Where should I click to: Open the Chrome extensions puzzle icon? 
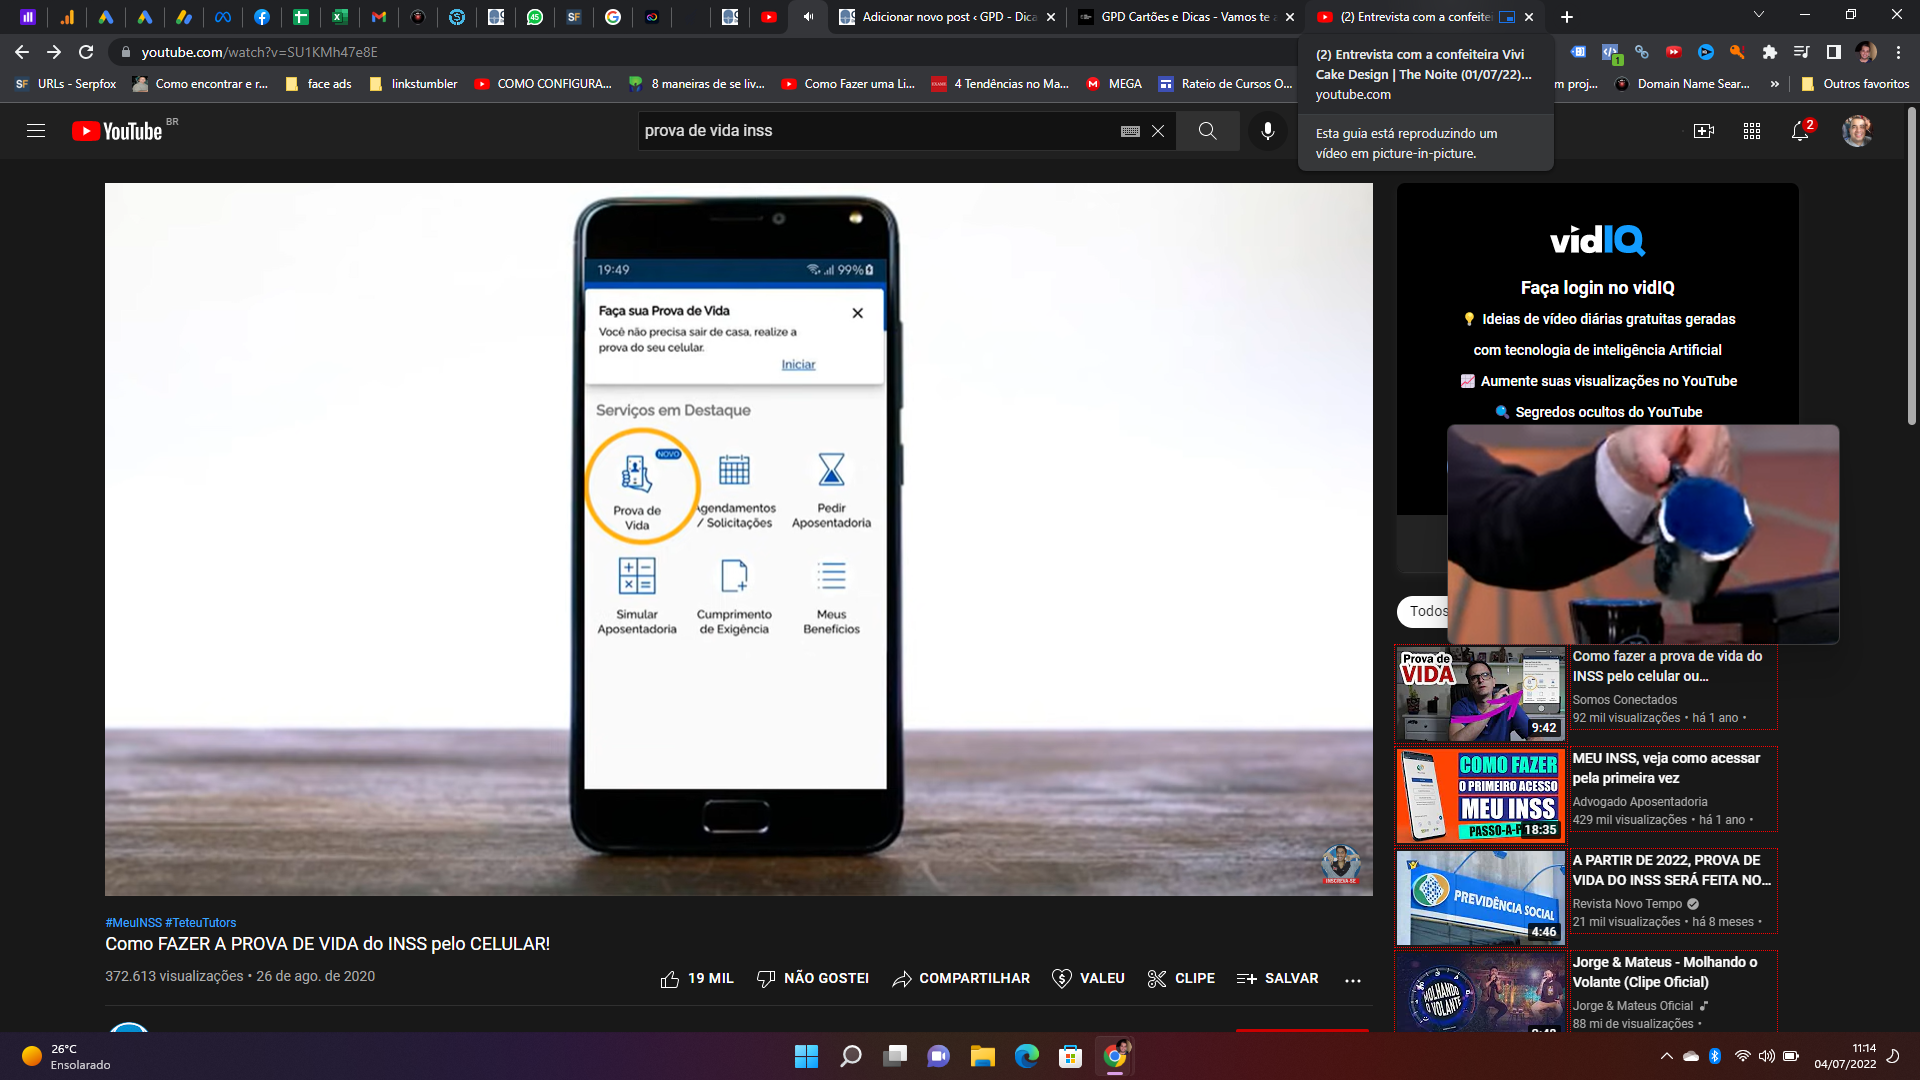pyautogui.click(x=1769, y=52)
